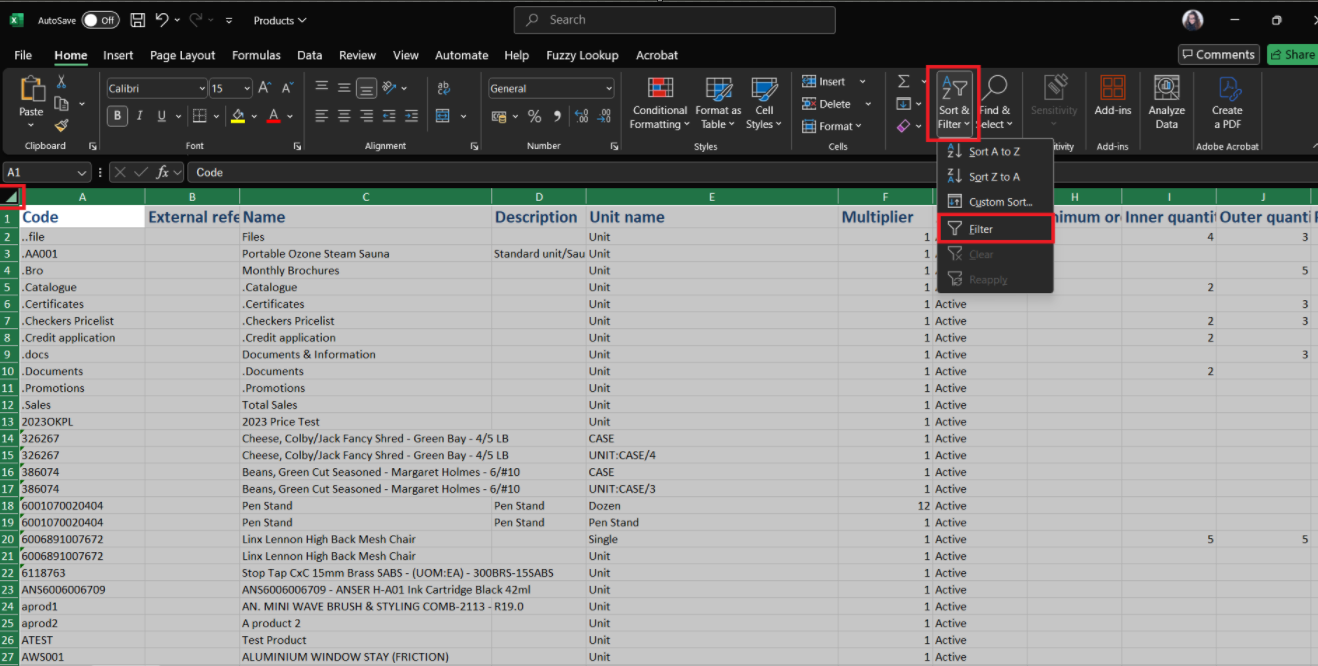
Task: Click the Cut scissors icon
Action: [61, 82]
